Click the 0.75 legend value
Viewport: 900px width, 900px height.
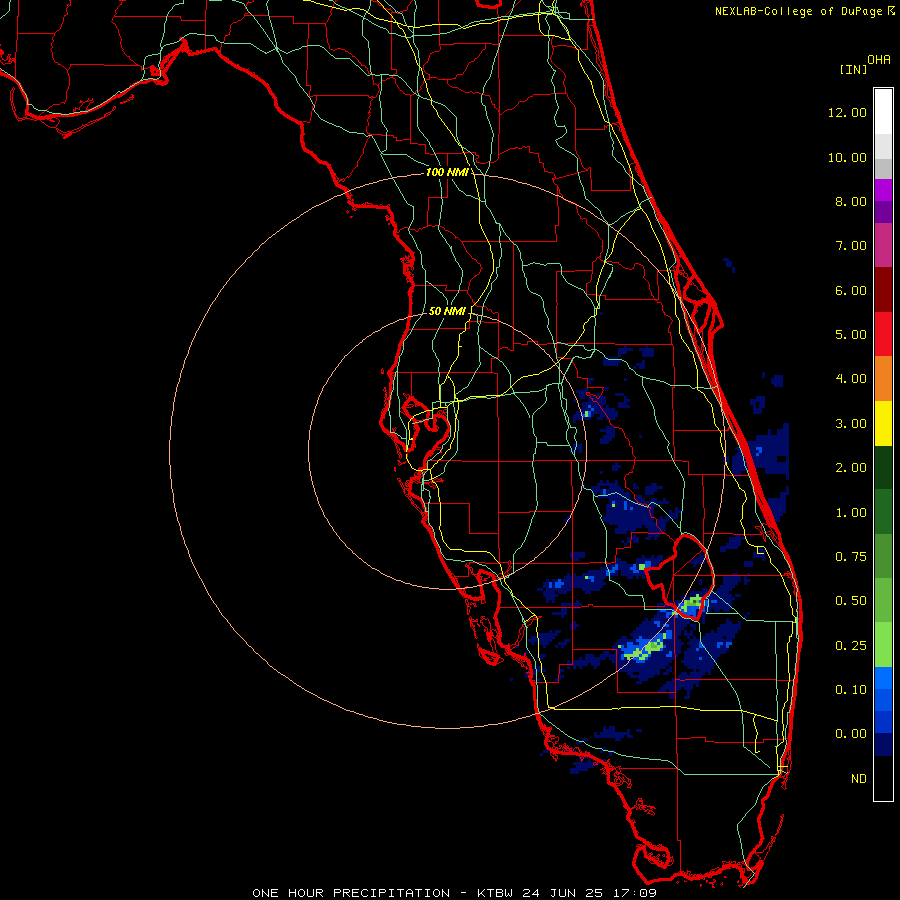[x=851, y=557]
